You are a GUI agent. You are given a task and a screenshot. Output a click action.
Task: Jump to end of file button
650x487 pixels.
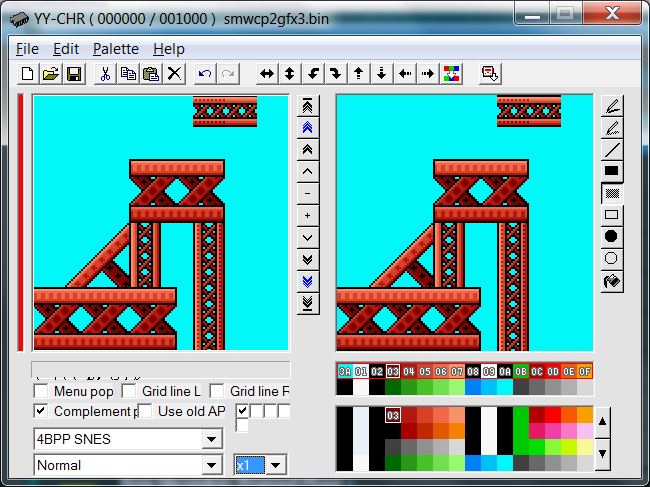(308, 303)
